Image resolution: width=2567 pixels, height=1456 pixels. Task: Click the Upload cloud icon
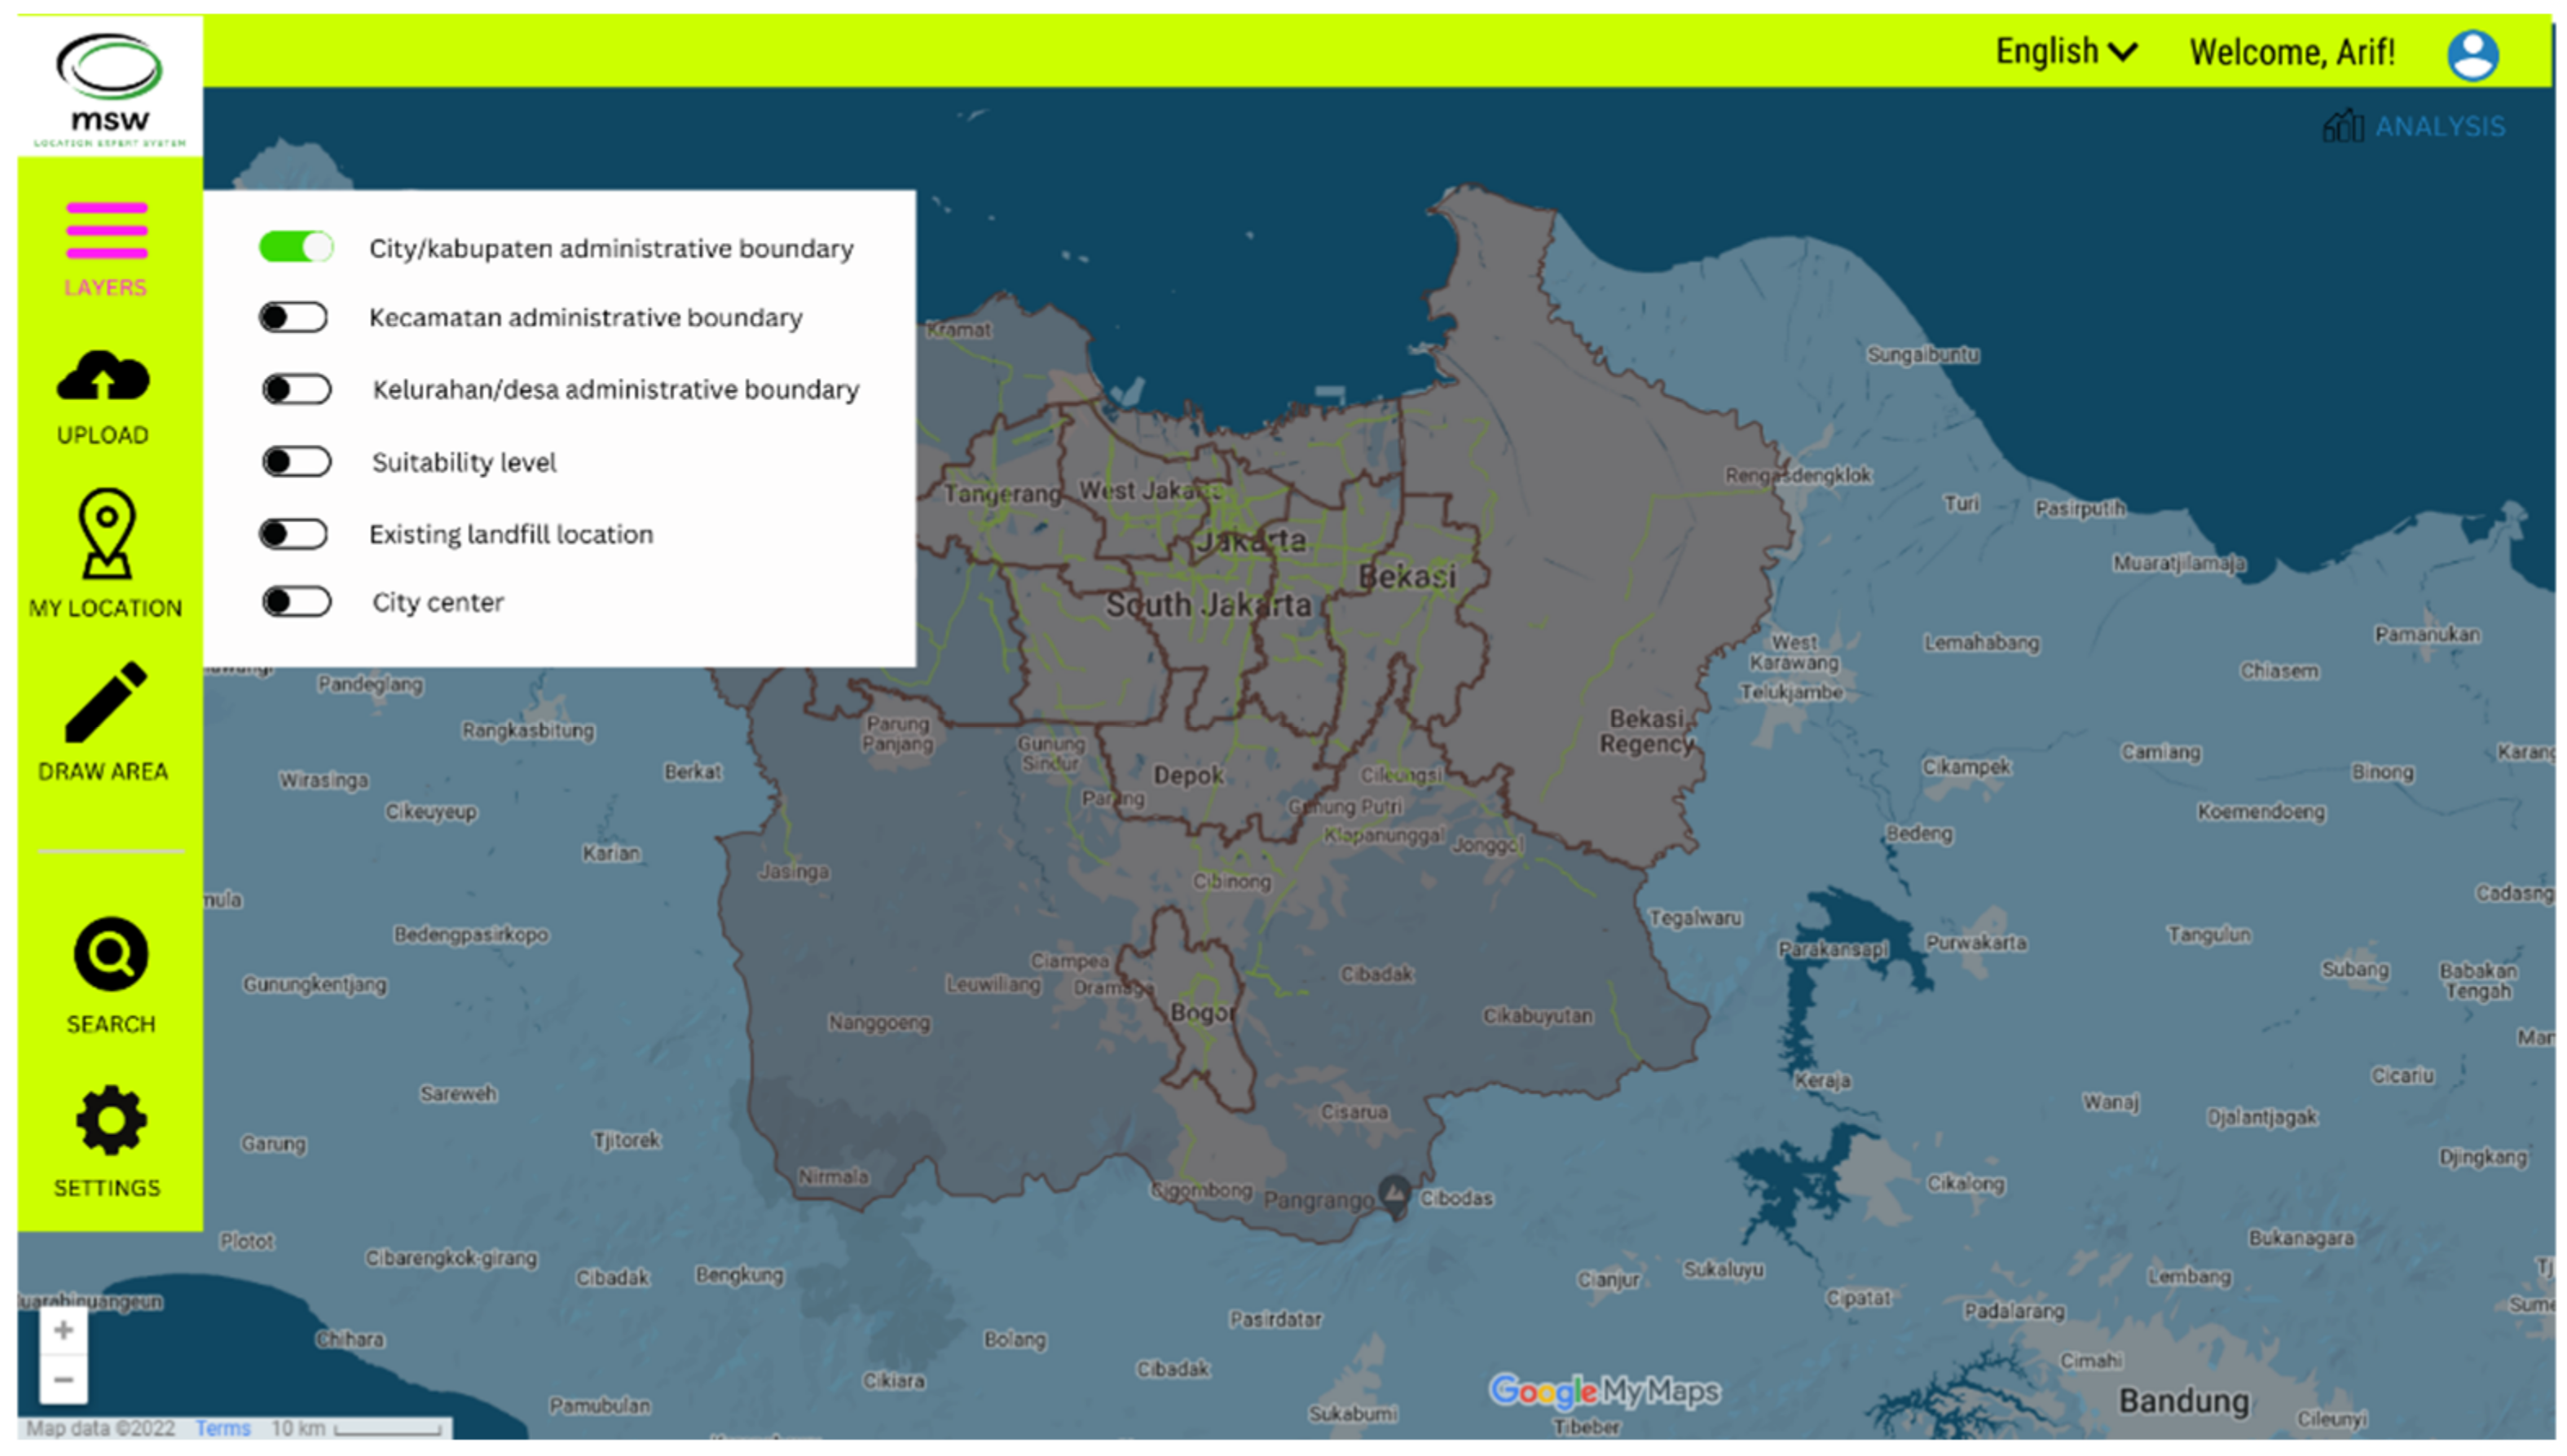coord(103,376)
